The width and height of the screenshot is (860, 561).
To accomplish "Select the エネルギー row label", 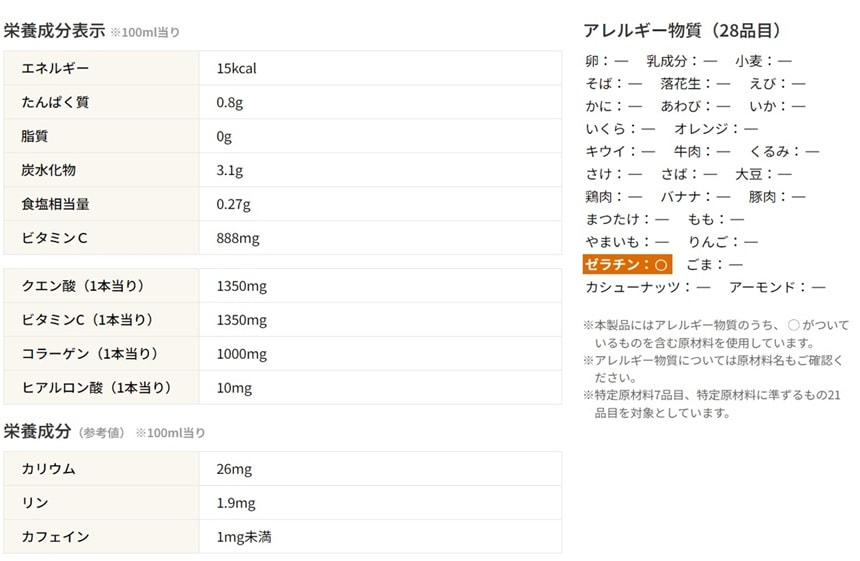I will click(x=55, y=68).
